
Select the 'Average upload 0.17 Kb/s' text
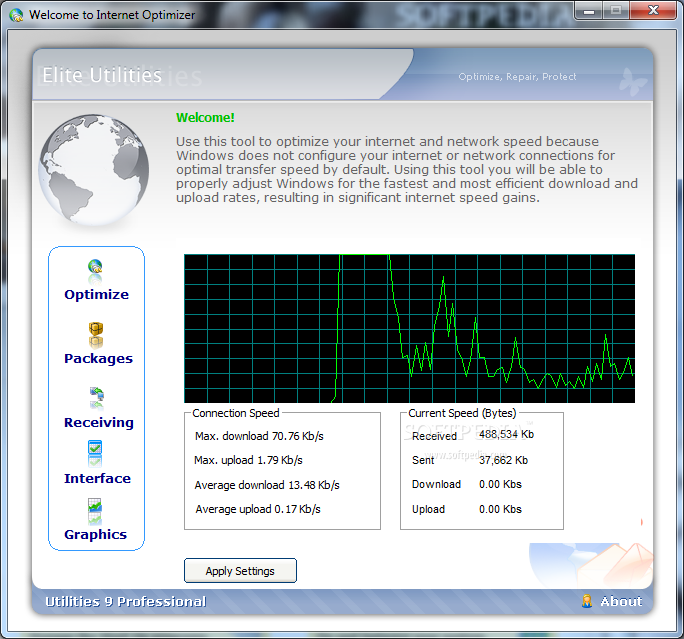(x=258, y=509)
